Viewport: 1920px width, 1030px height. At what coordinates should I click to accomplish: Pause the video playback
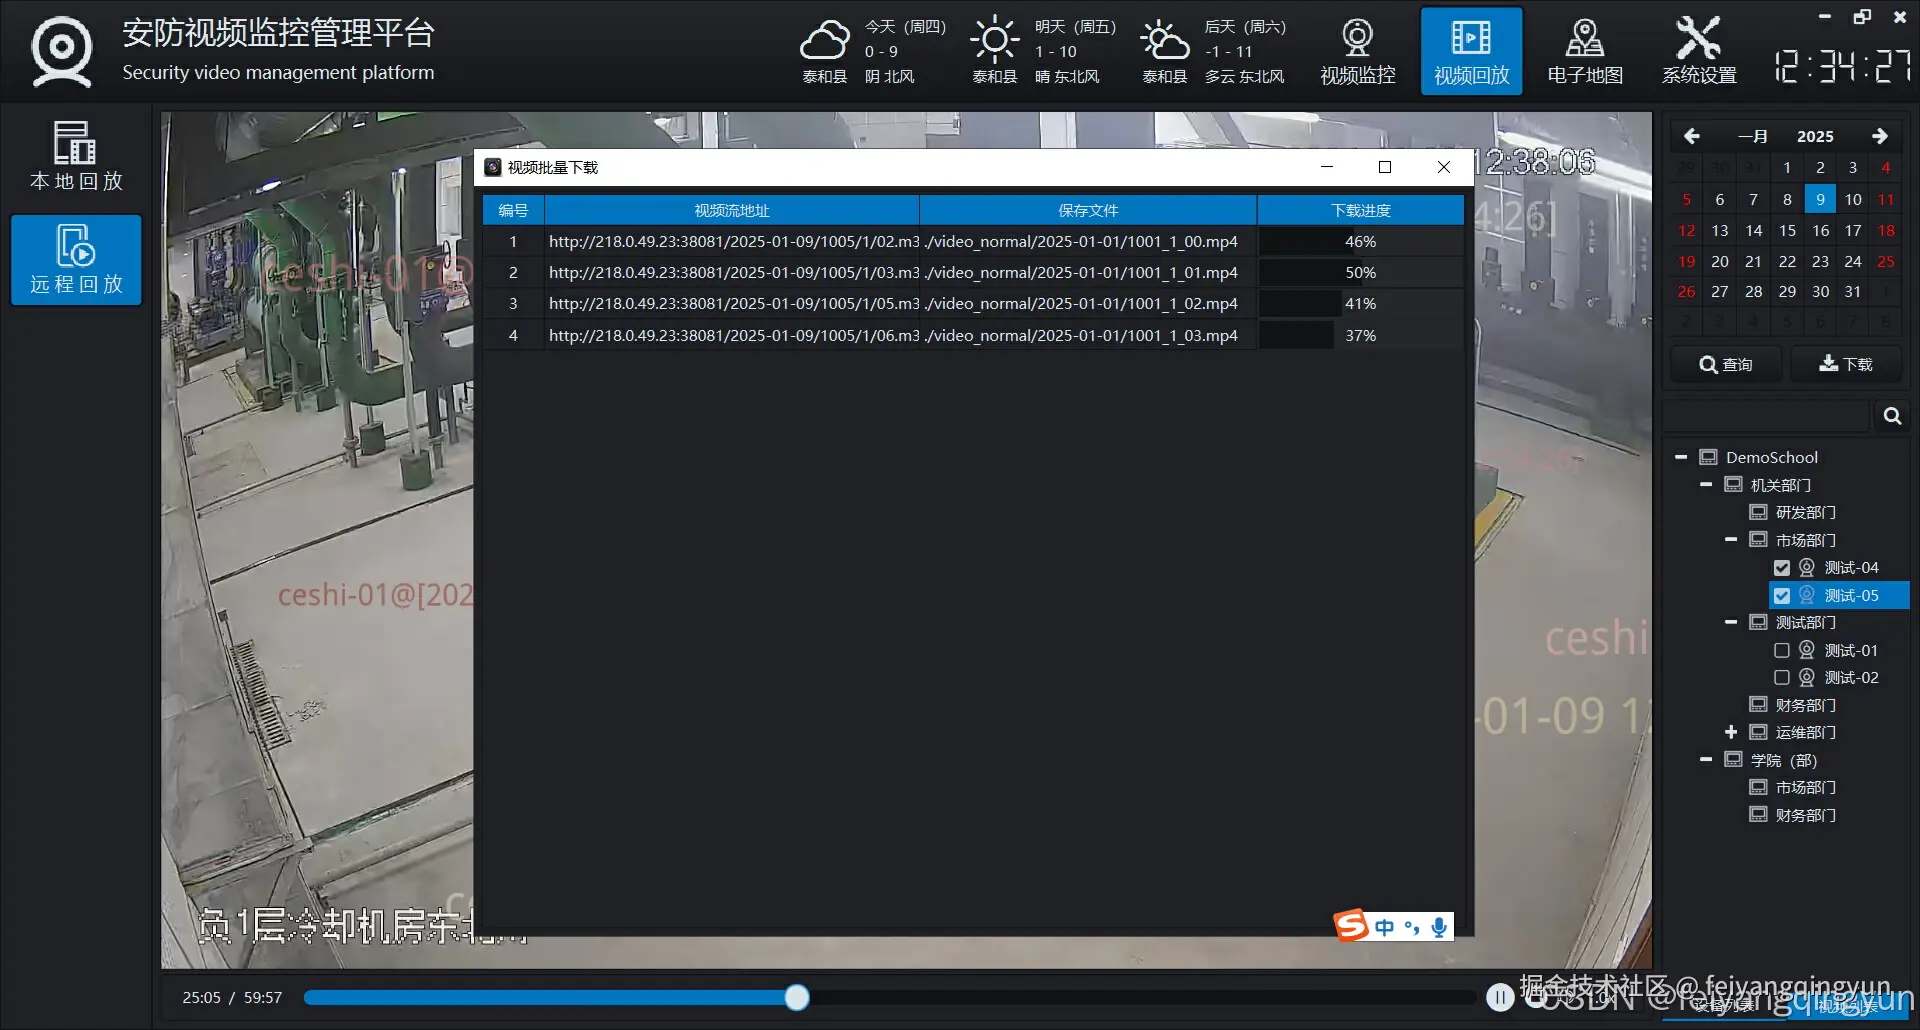tap(1499, 997)
